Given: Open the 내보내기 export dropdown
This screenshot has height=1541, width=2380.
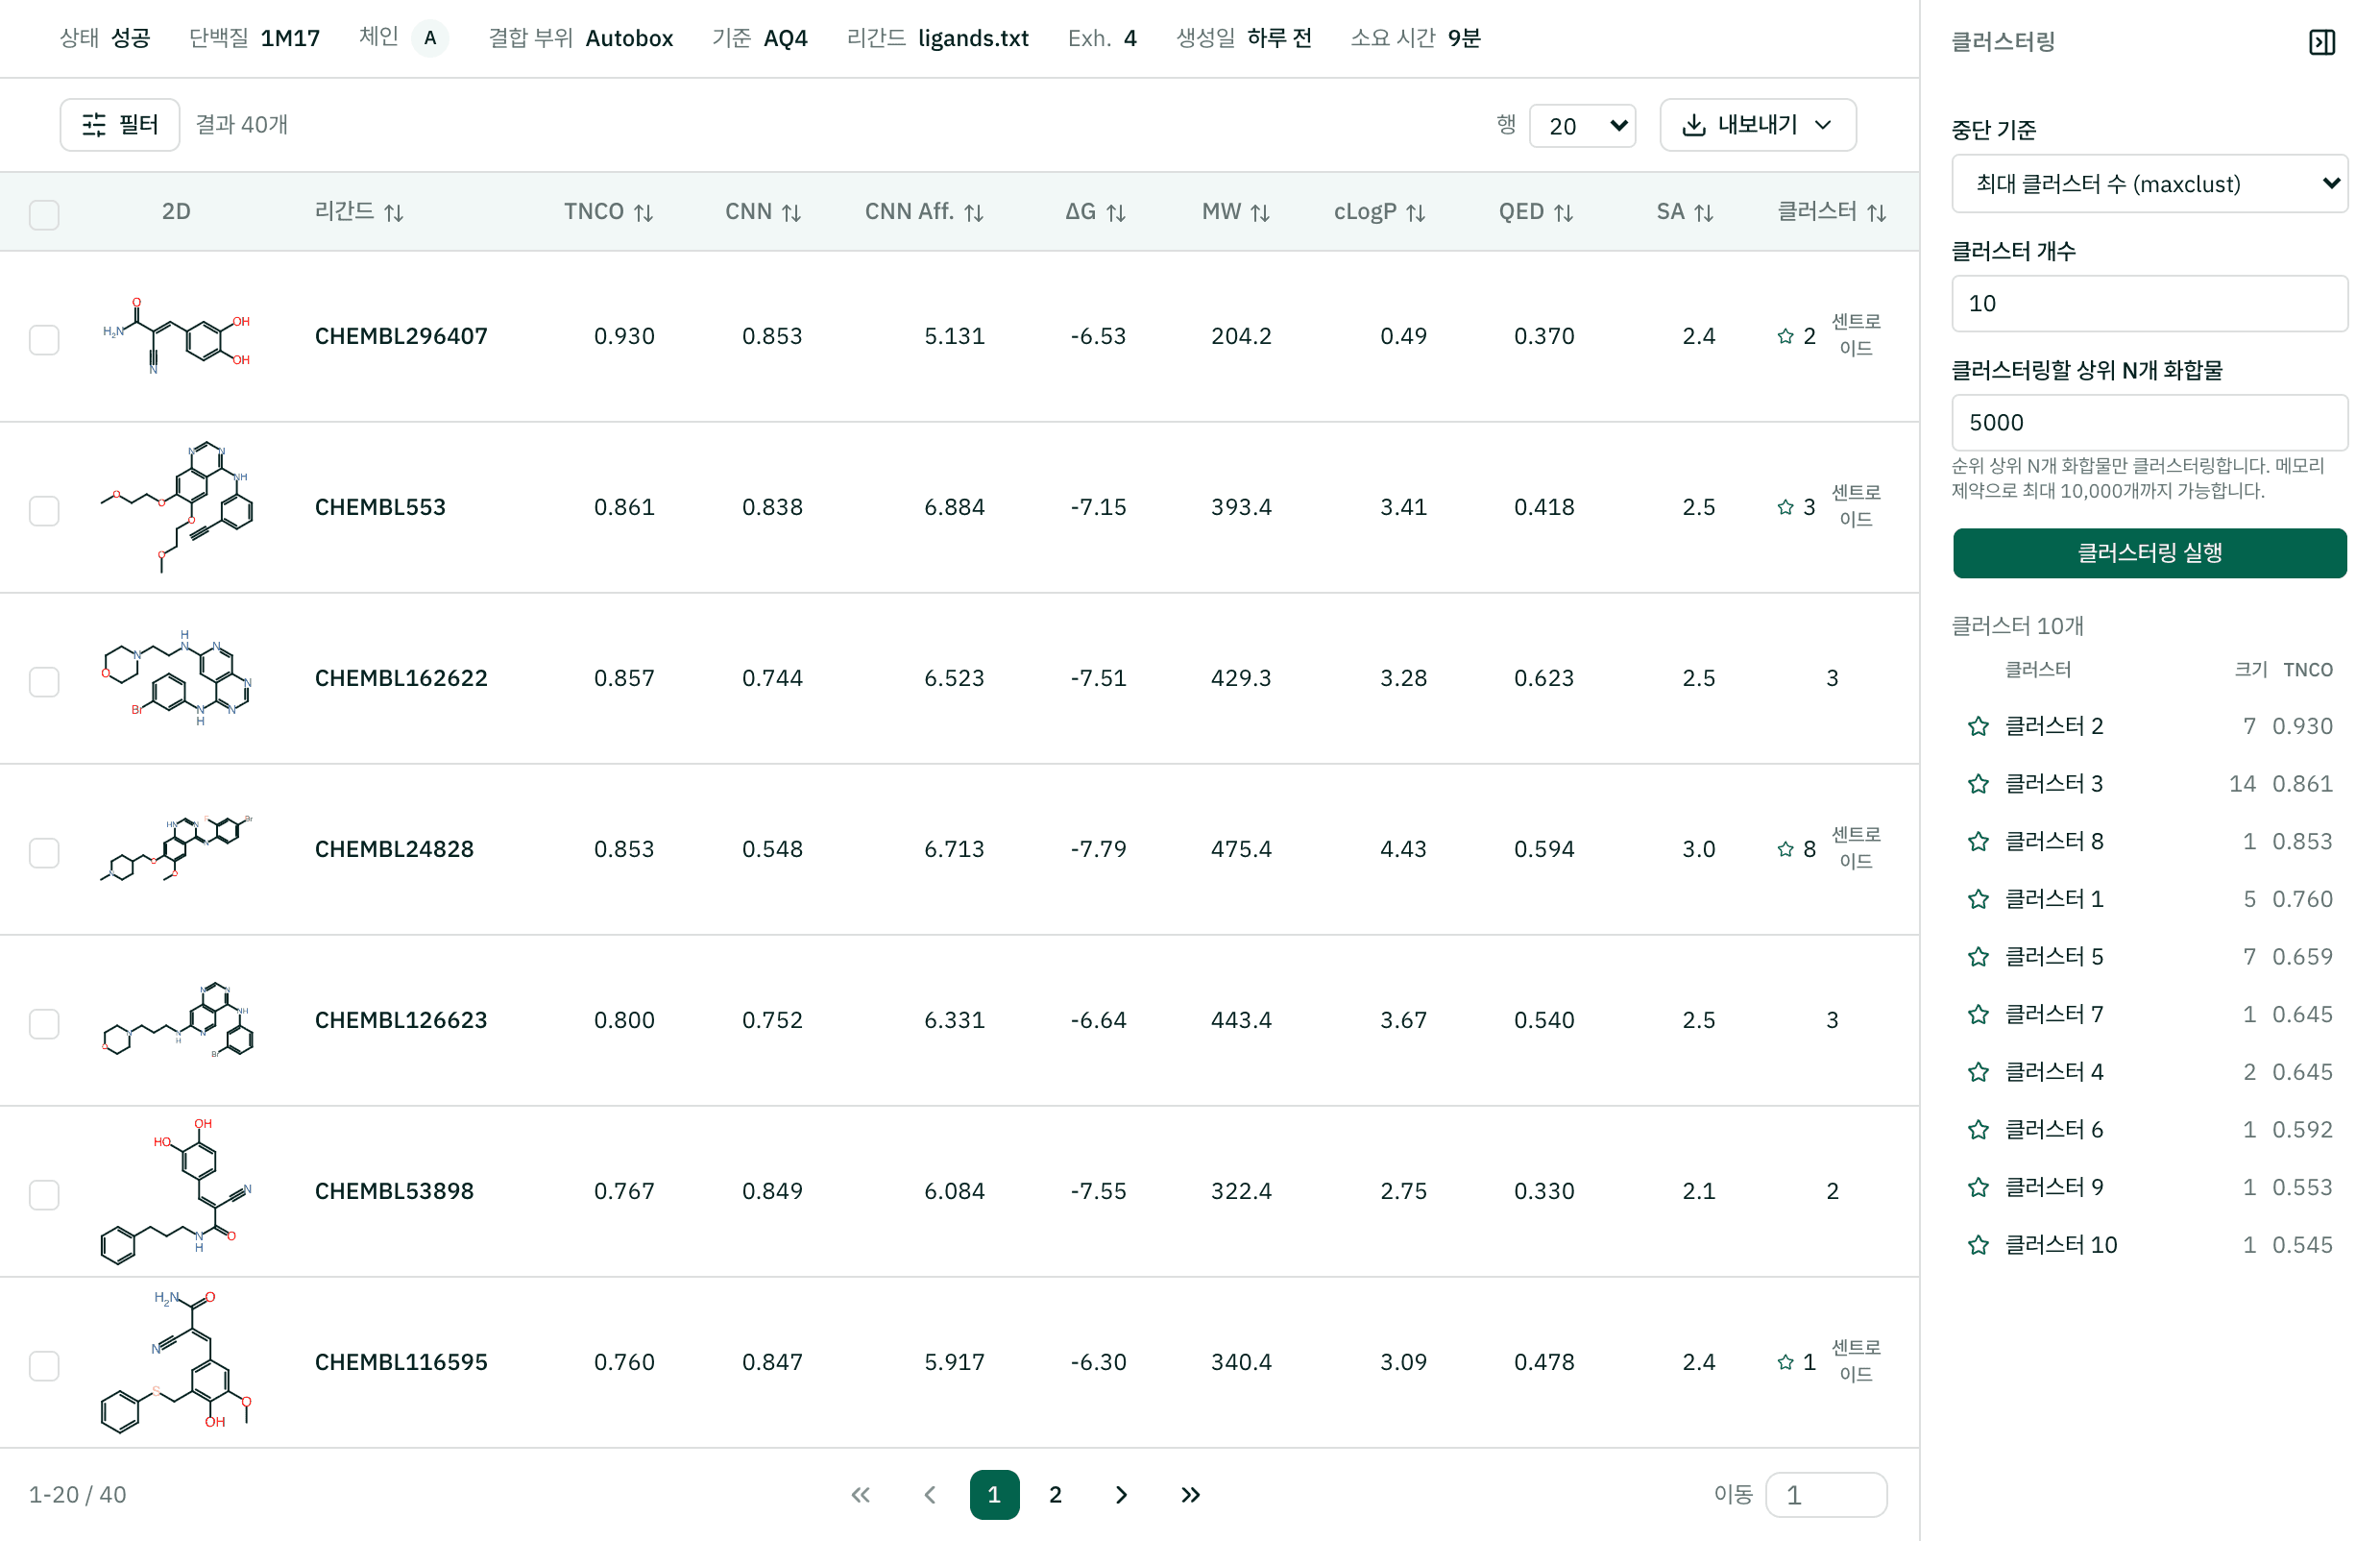Looking at the screenshot, I should (x=1757, y=125).
